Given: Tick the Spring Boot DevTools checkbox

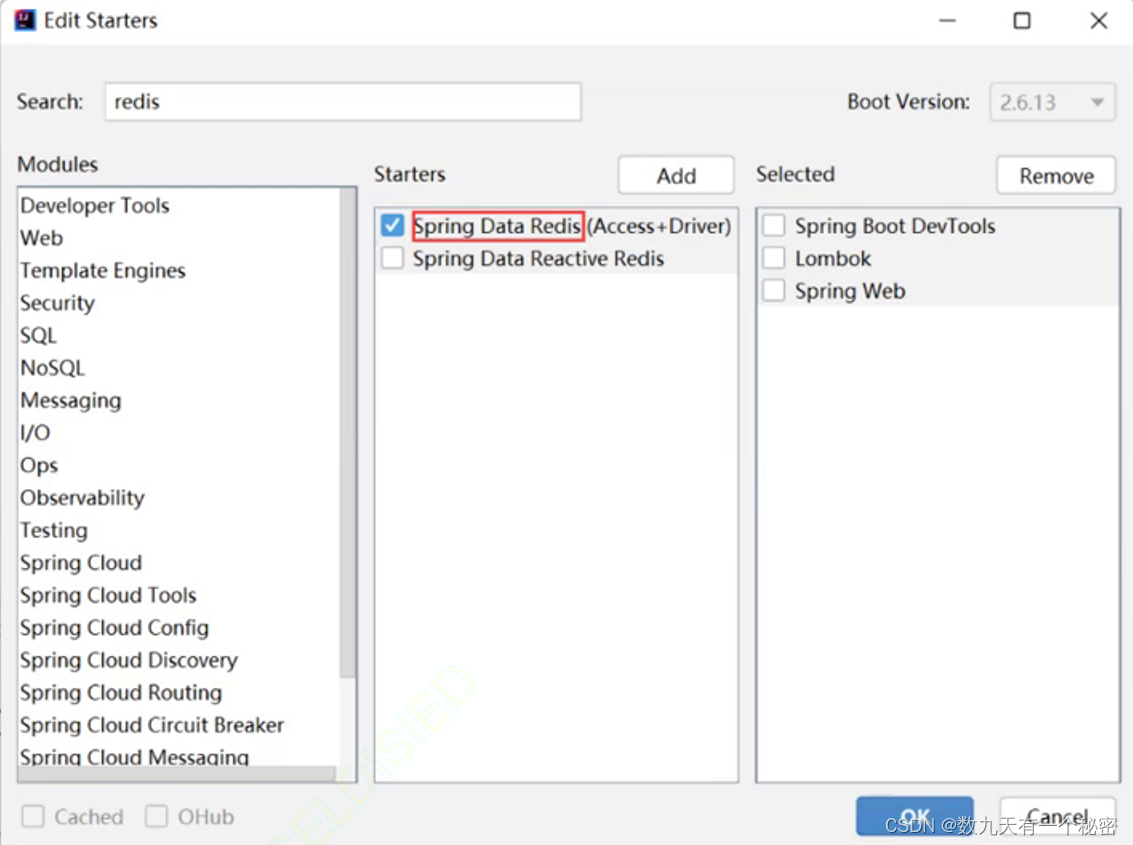Looking at the screenshot, I should click(x=774, y=226).
